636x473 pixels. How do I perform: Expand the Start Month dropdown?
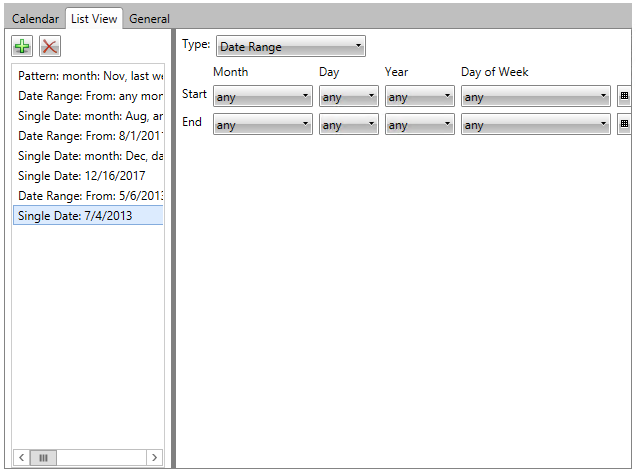pyautogui.click(x=263, y=97)
